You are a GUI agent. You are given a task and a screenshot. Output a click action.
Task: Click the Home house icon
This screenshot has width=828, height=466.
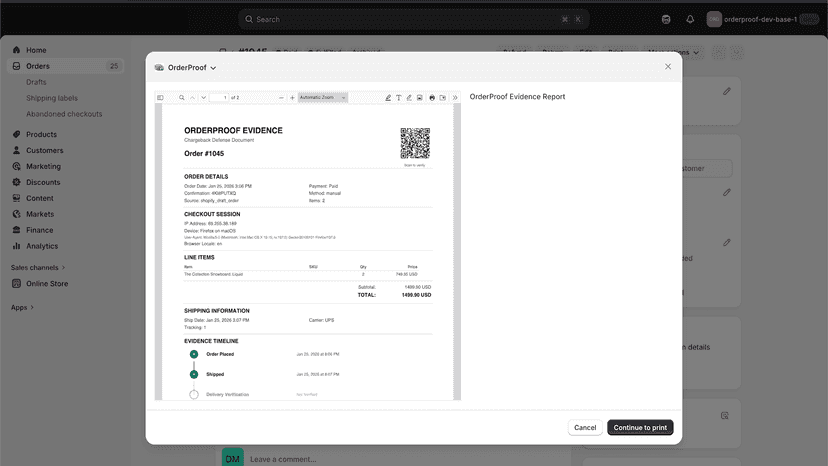tap(16, 50)
